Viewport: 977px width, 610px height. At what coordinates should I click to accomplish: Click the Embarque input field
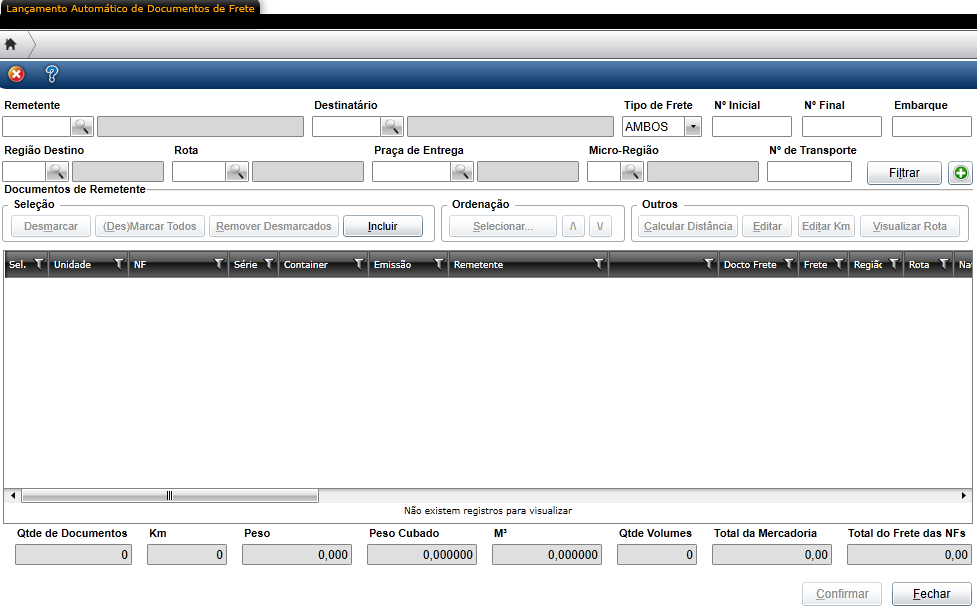(932, 126)
